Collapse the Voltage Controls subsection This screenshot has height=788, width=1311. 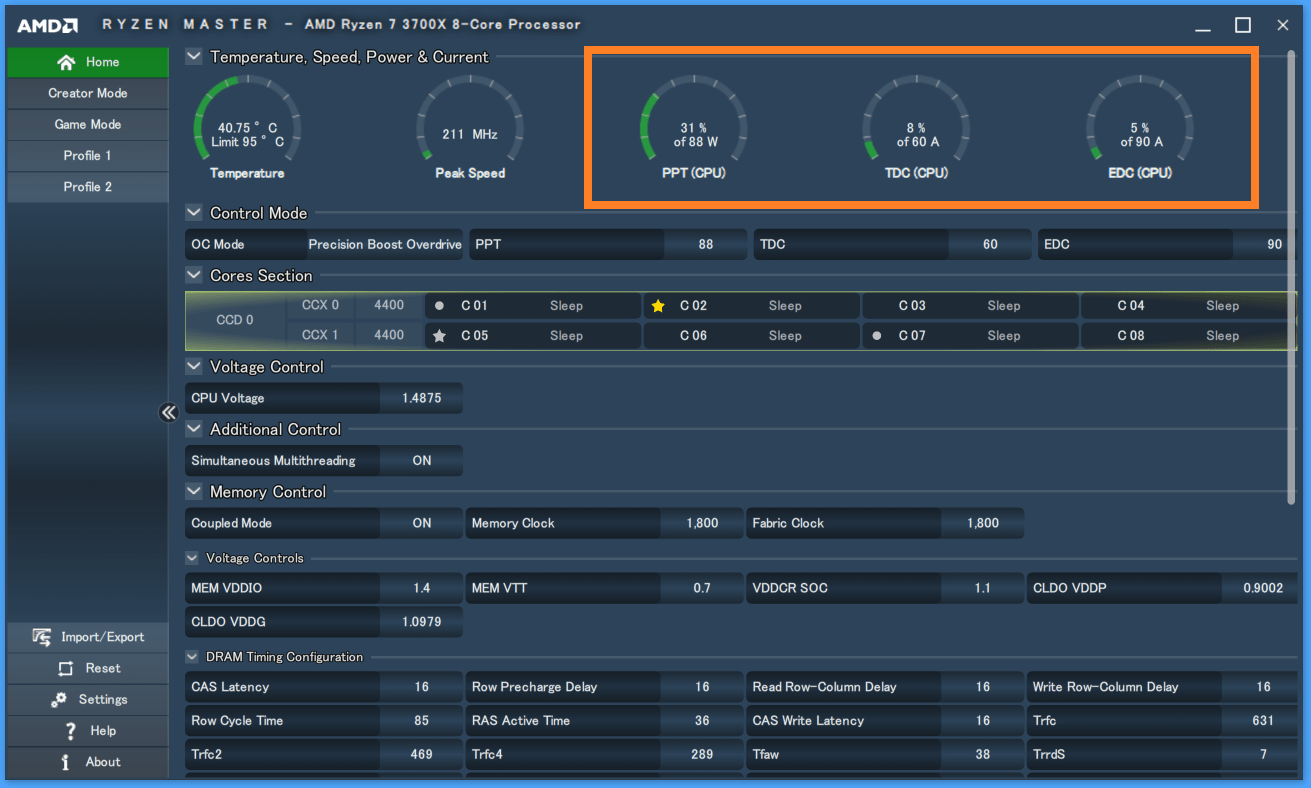[193, 558]
